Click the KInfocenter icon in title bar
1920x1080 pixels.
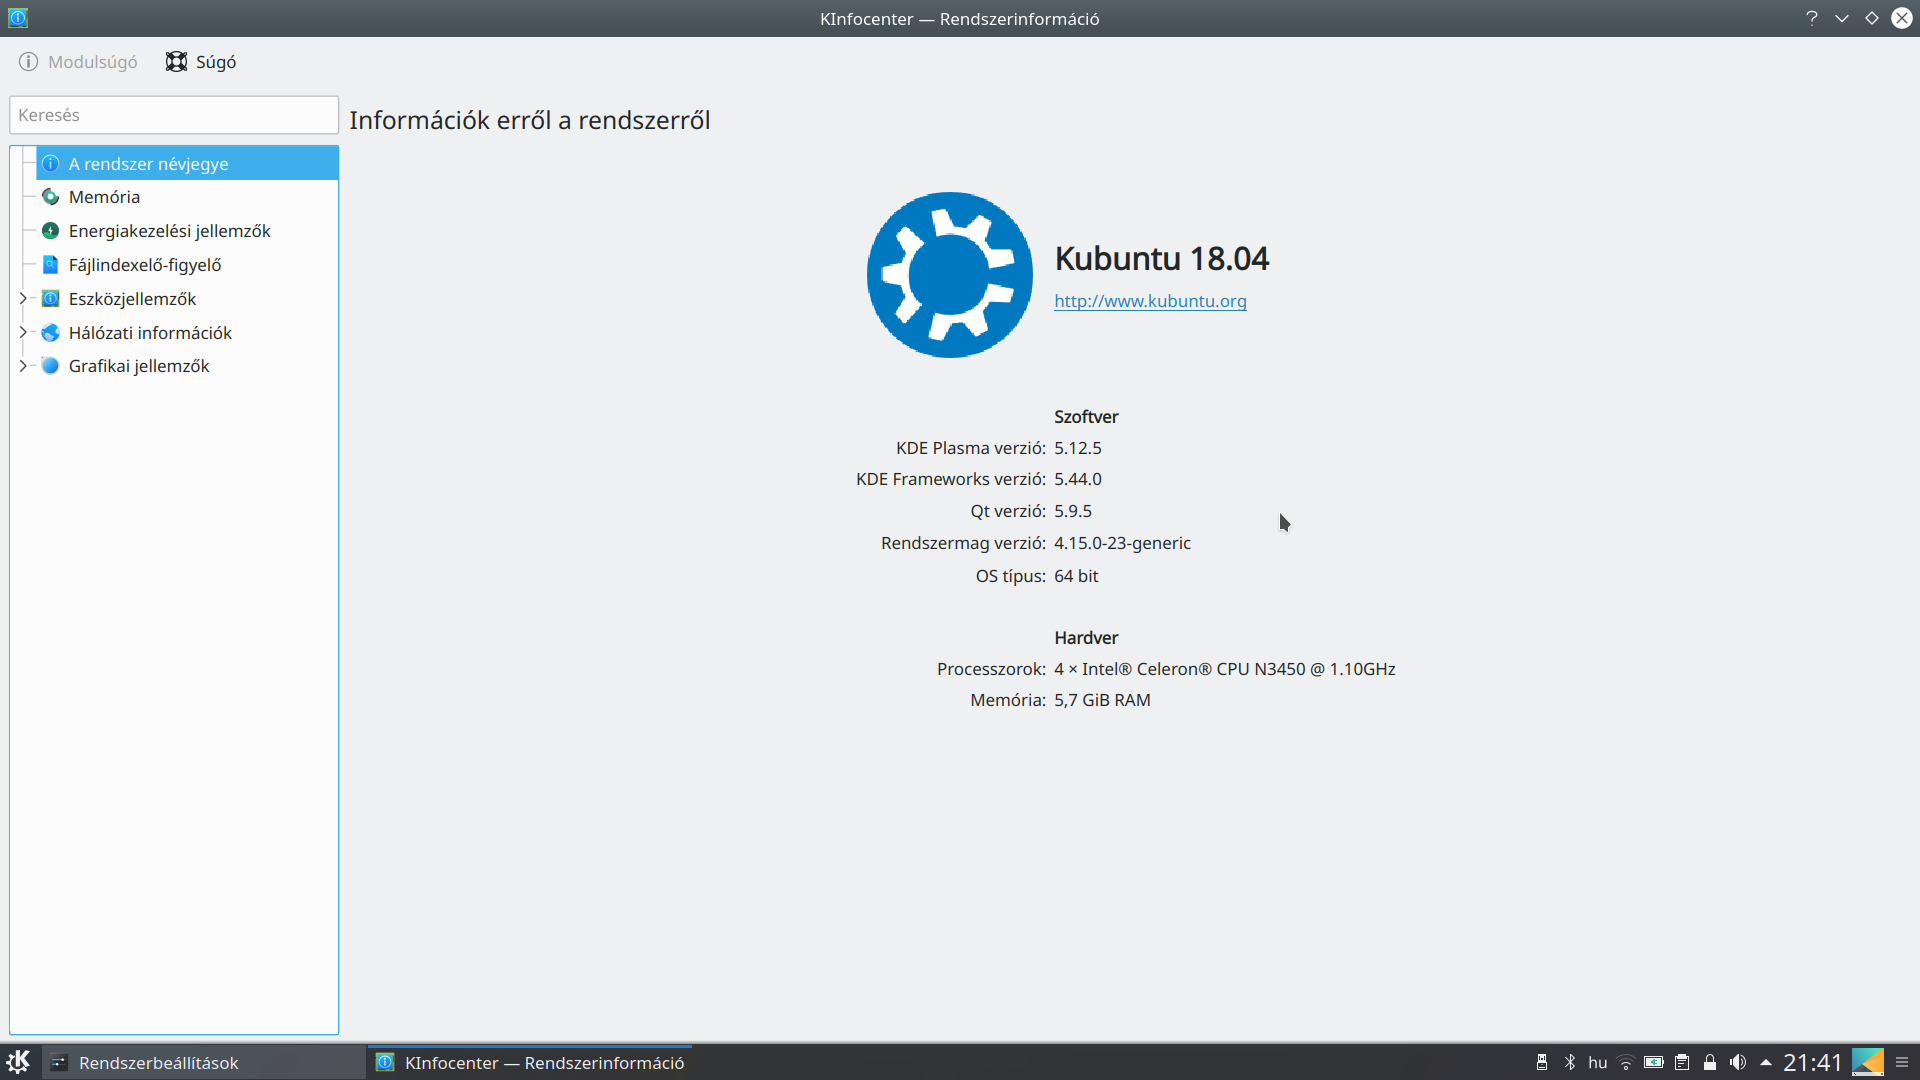pos(18,18)
